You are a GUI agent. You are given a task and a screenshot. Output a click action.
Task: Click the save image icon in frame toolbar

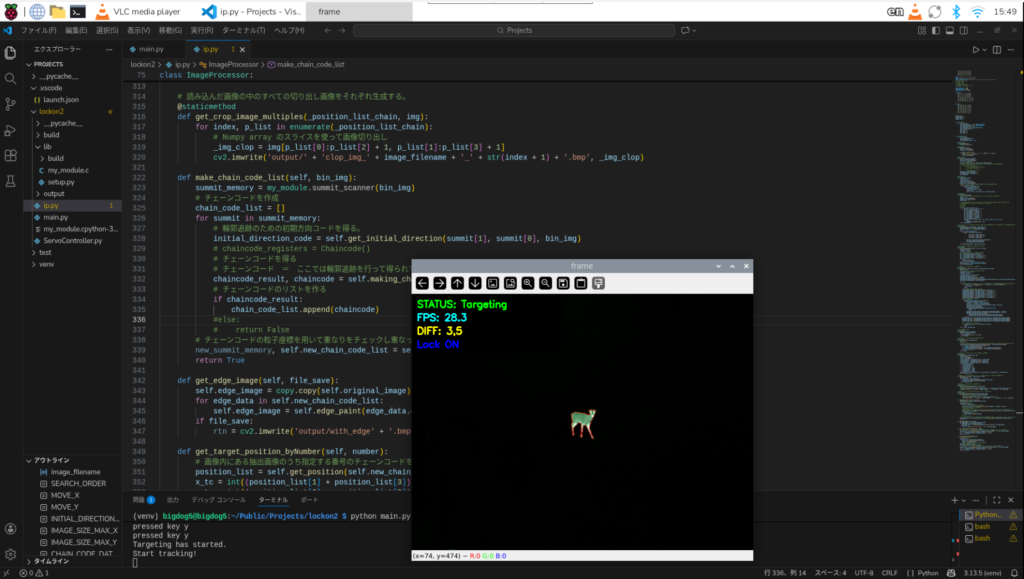pyautogui.click(x=563, y=283)
